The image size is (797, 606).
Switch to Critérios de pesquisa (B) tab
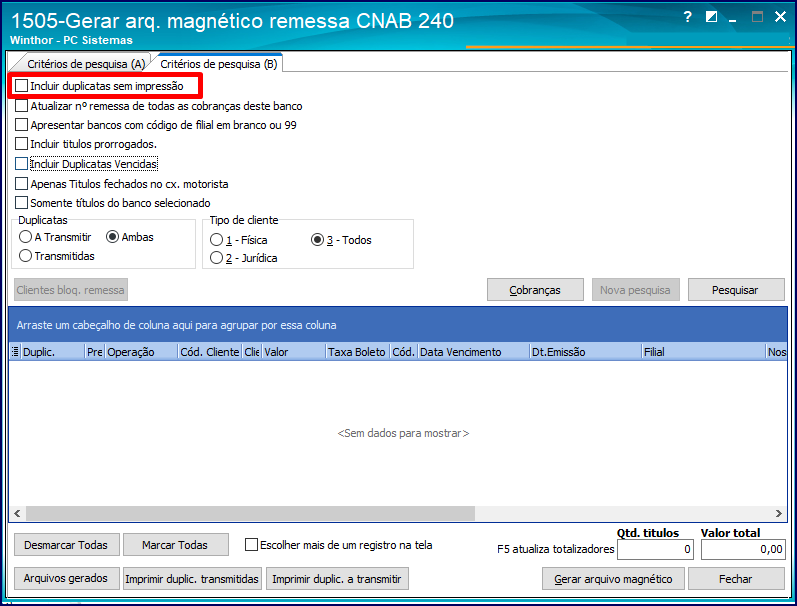coord(219,64)
